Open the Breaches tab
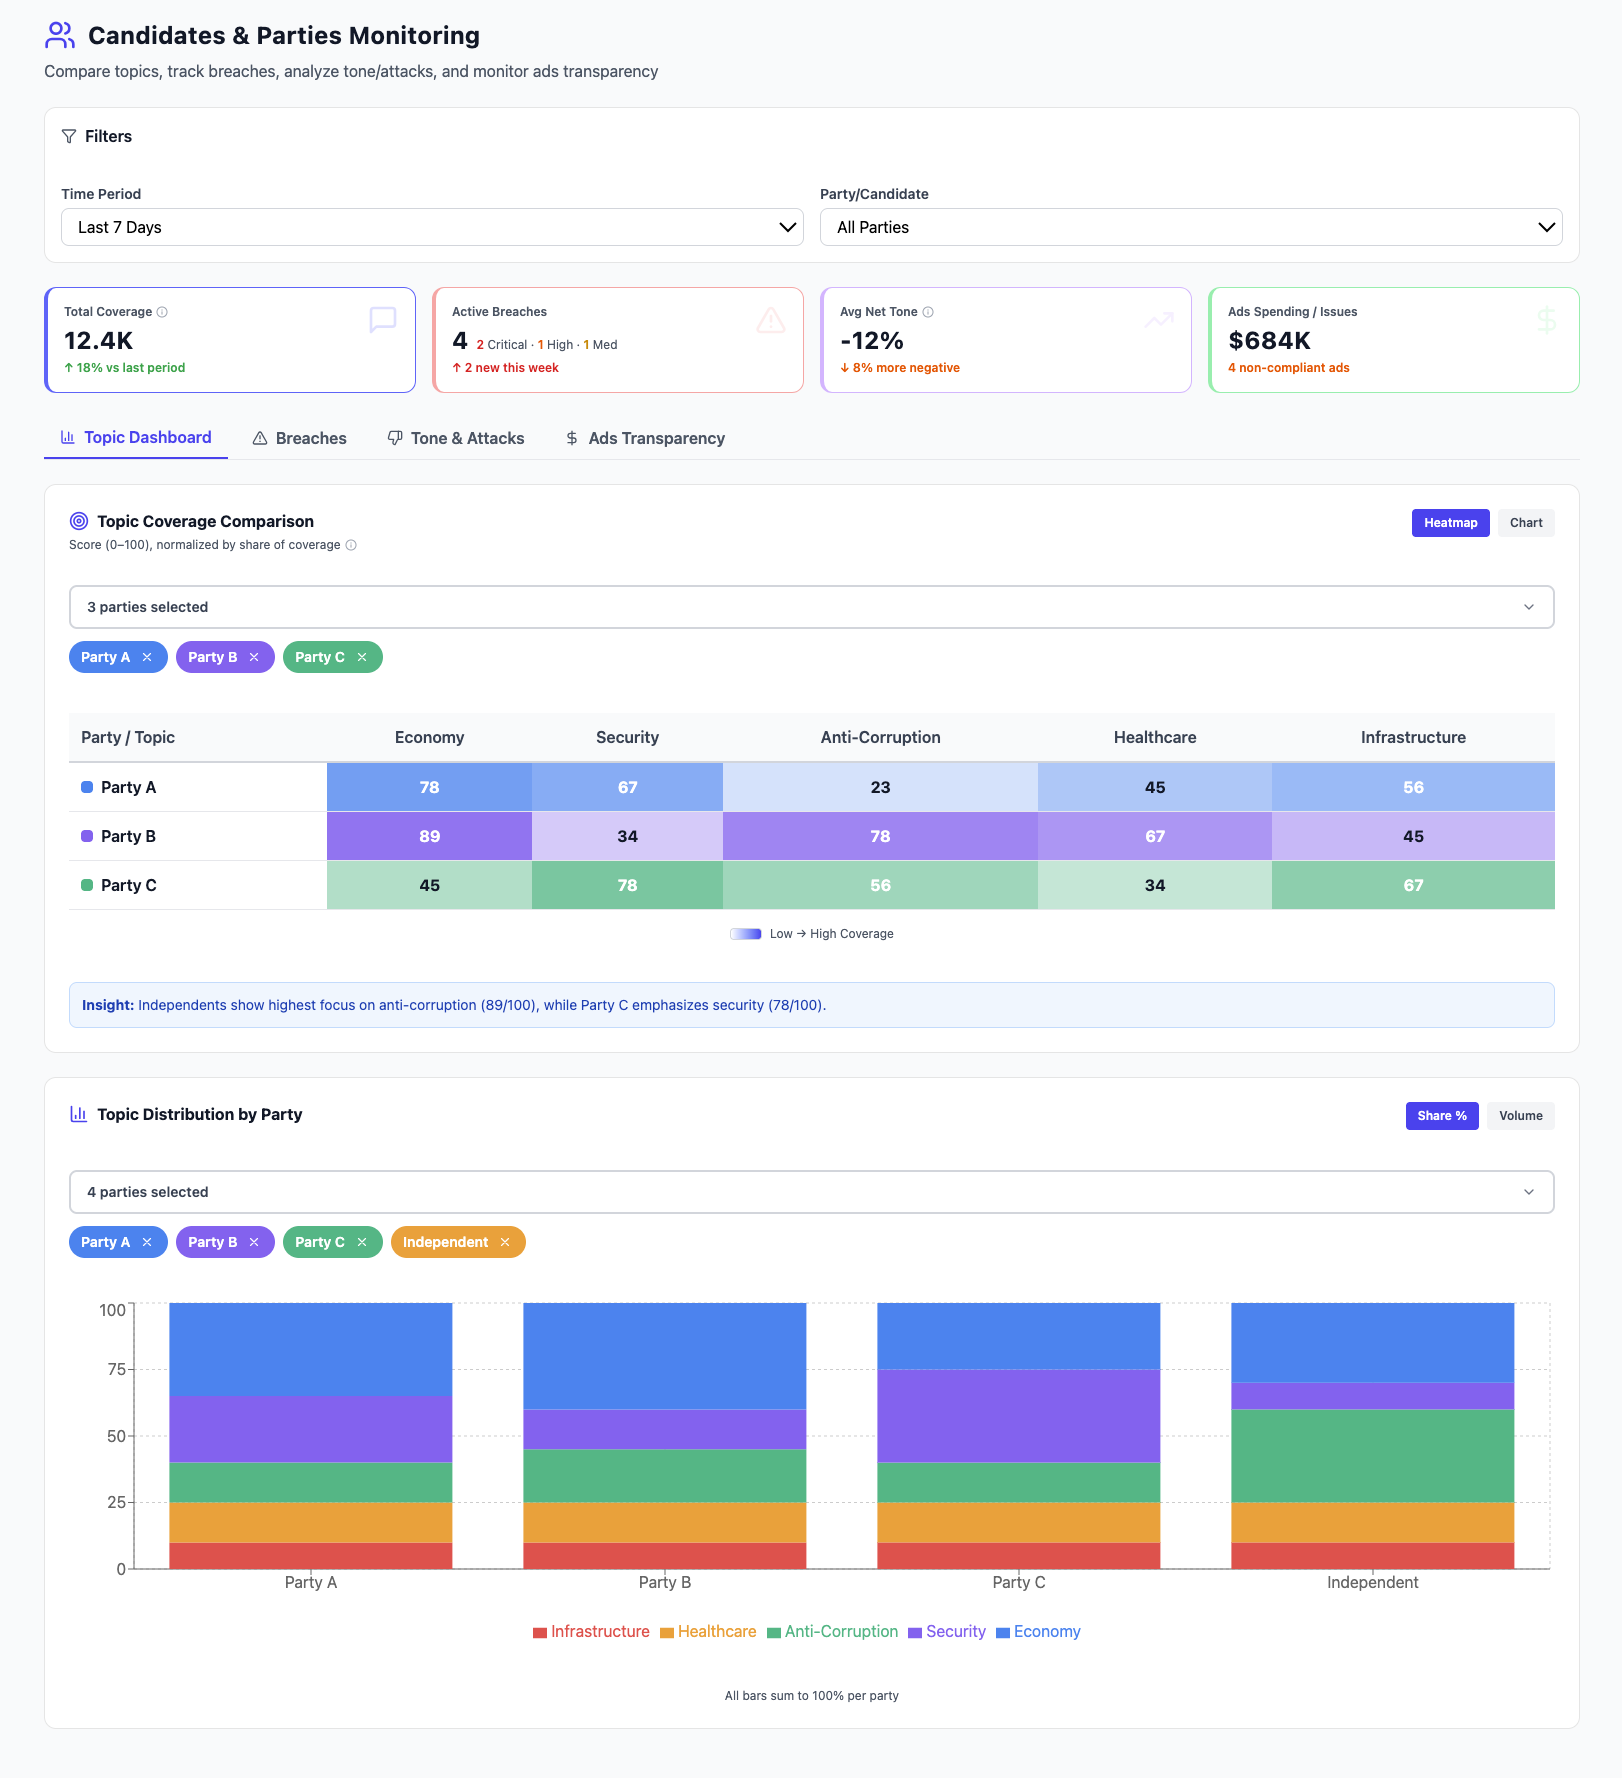 pos(299,438)
